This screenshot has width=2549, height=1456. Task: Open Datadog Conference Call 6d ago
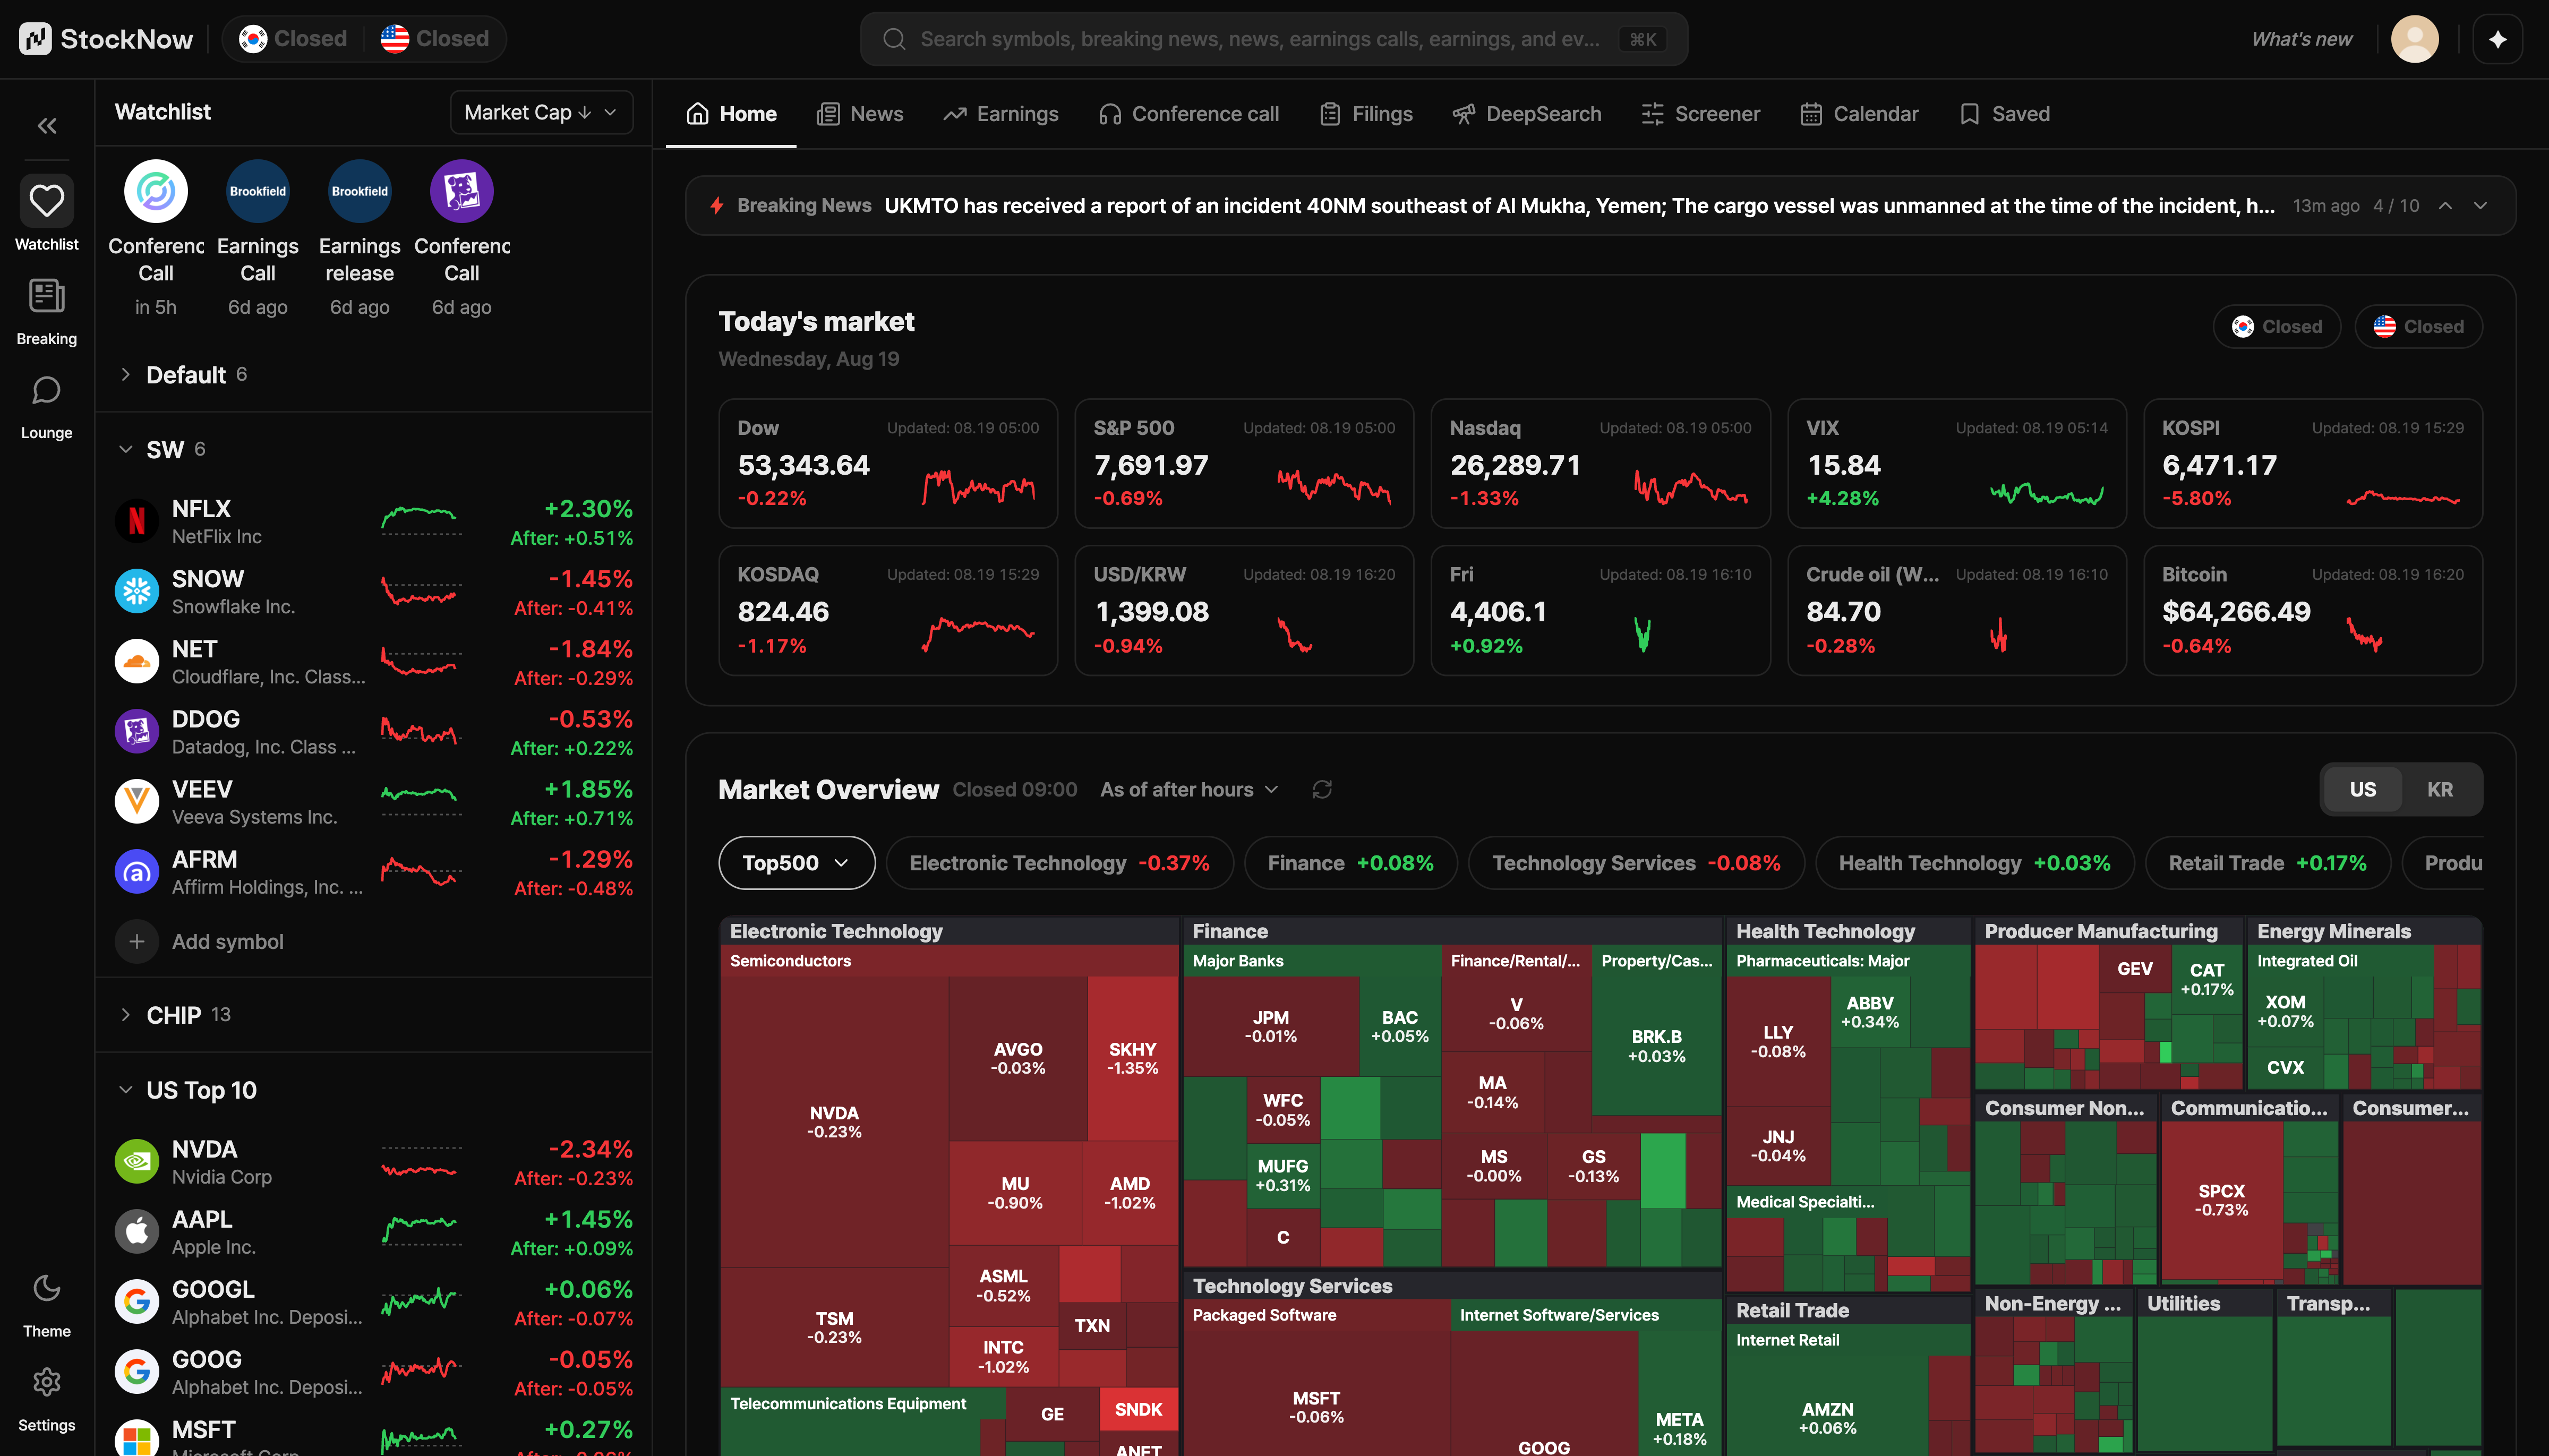point(462,239)
